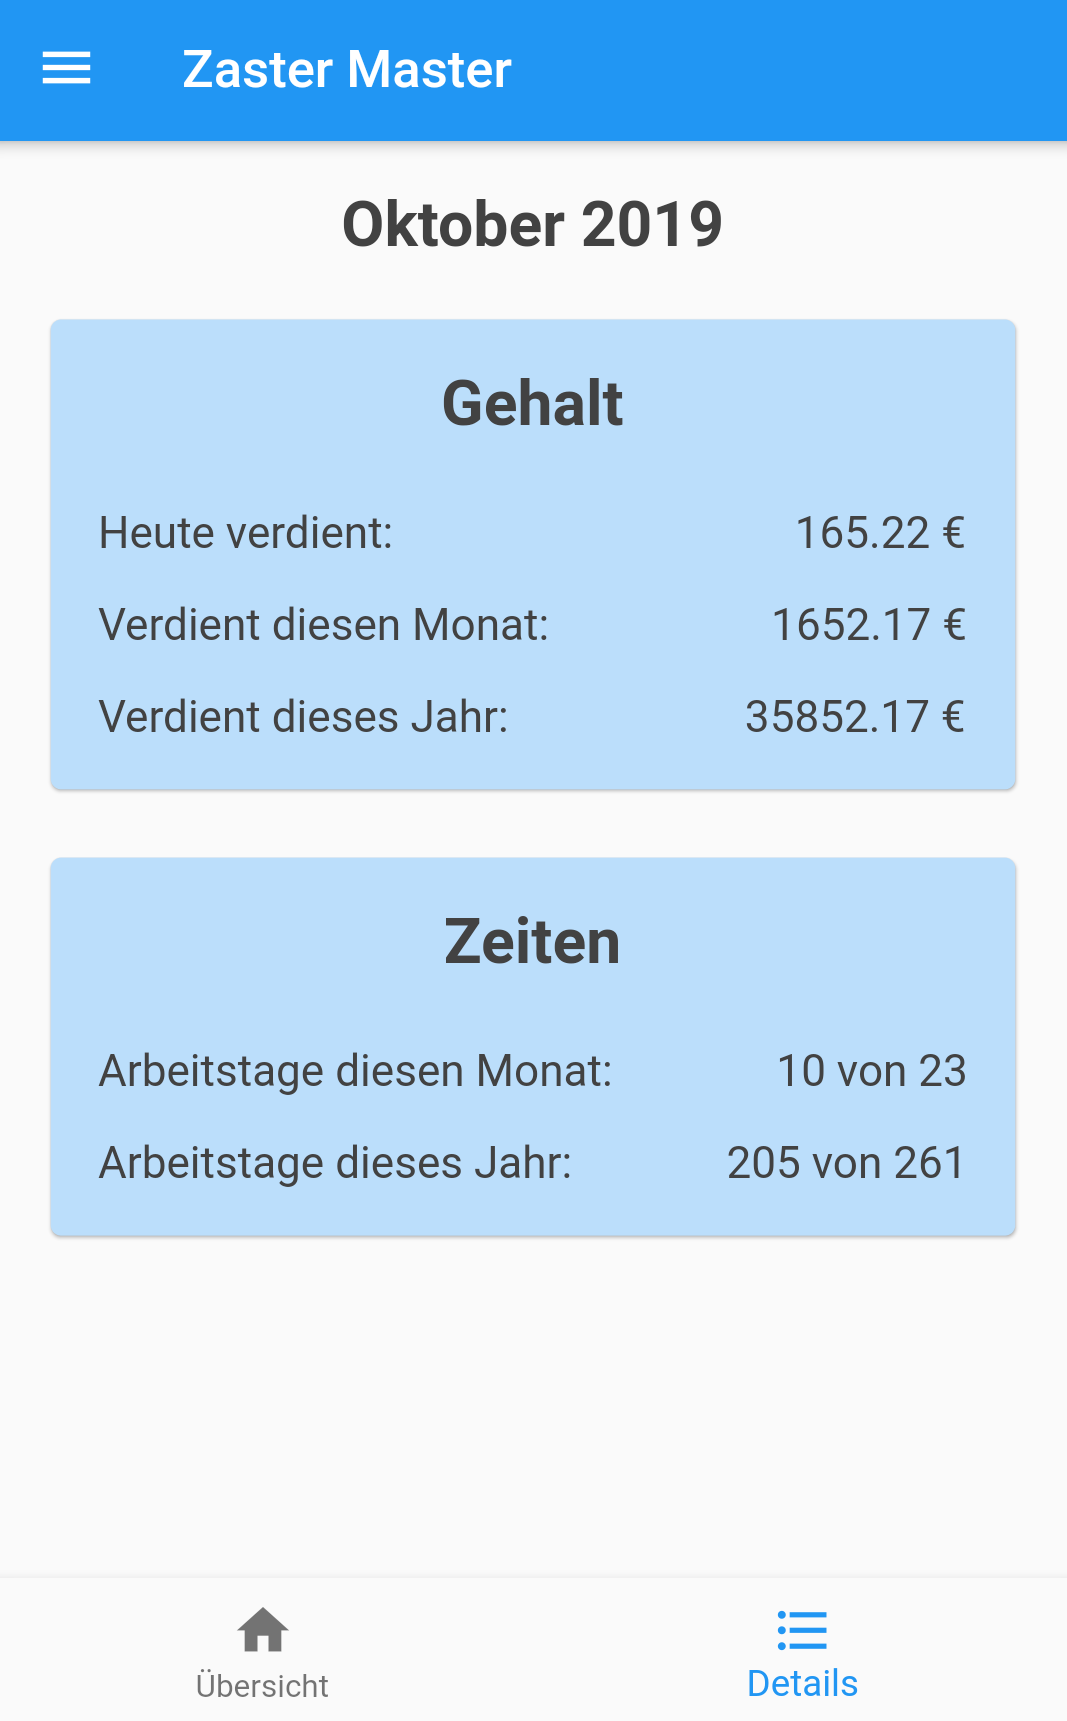Click the 205 von 261 value
1067x1721 pixels.
(x=846, y=1163)
